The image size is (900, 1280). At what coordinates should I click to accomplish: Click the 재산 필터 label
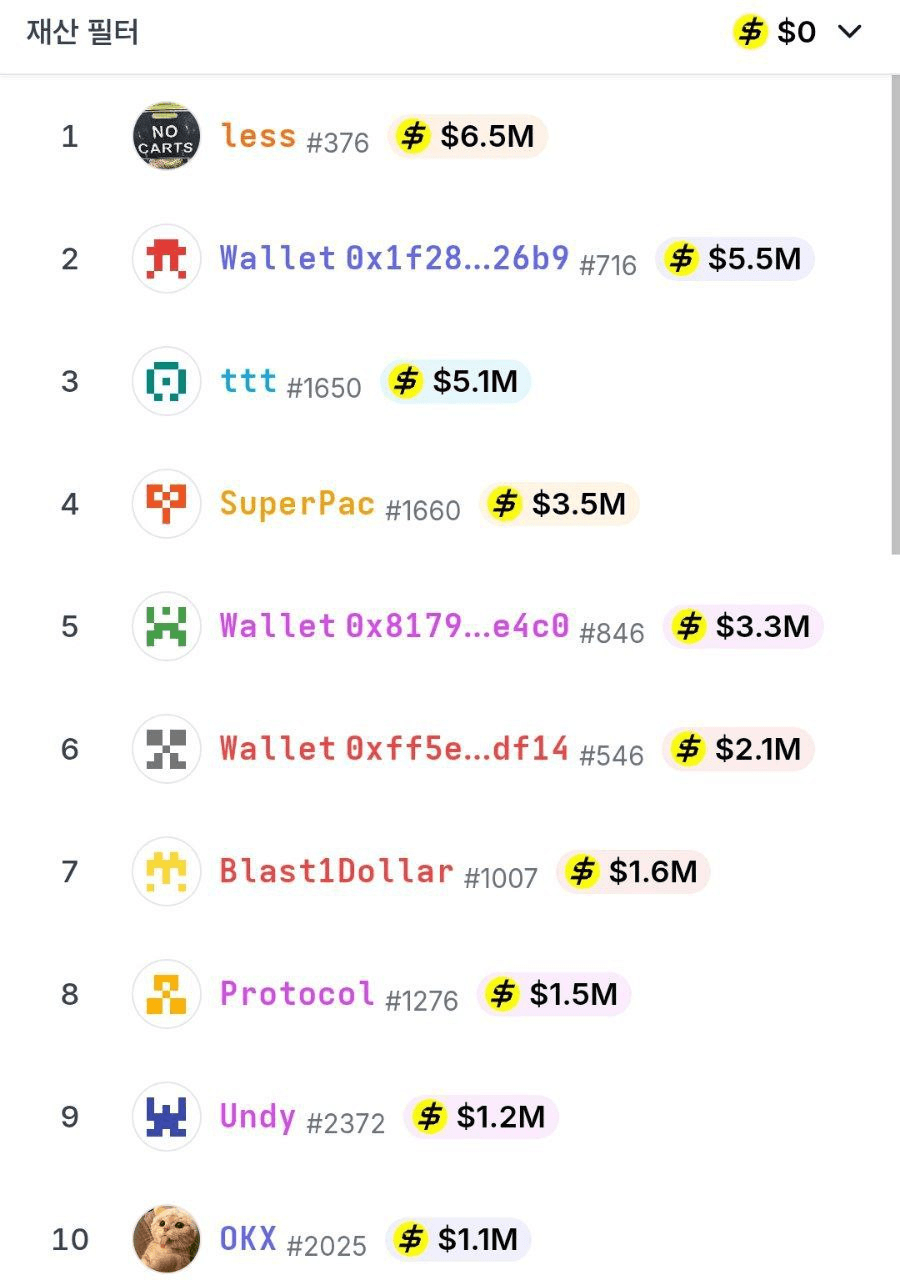tap(82, 32)
